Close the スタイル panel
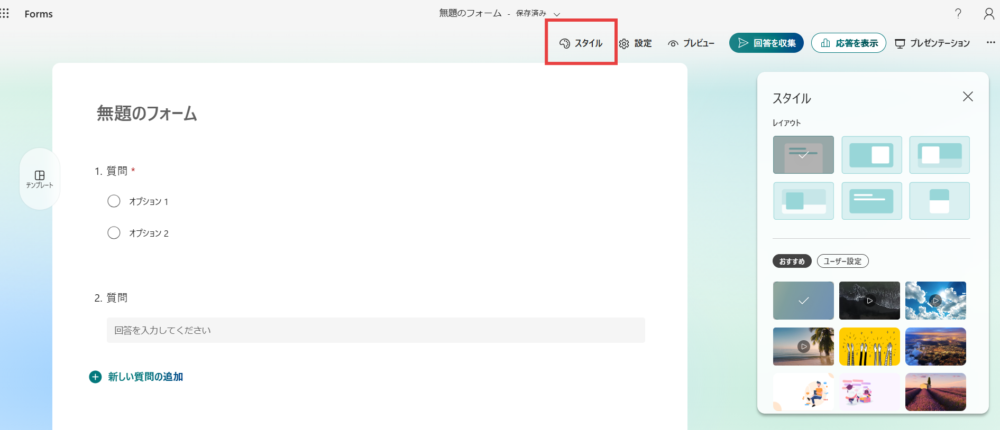Image resolution: width=1000 pixels, height=430 pixels. 967,97
